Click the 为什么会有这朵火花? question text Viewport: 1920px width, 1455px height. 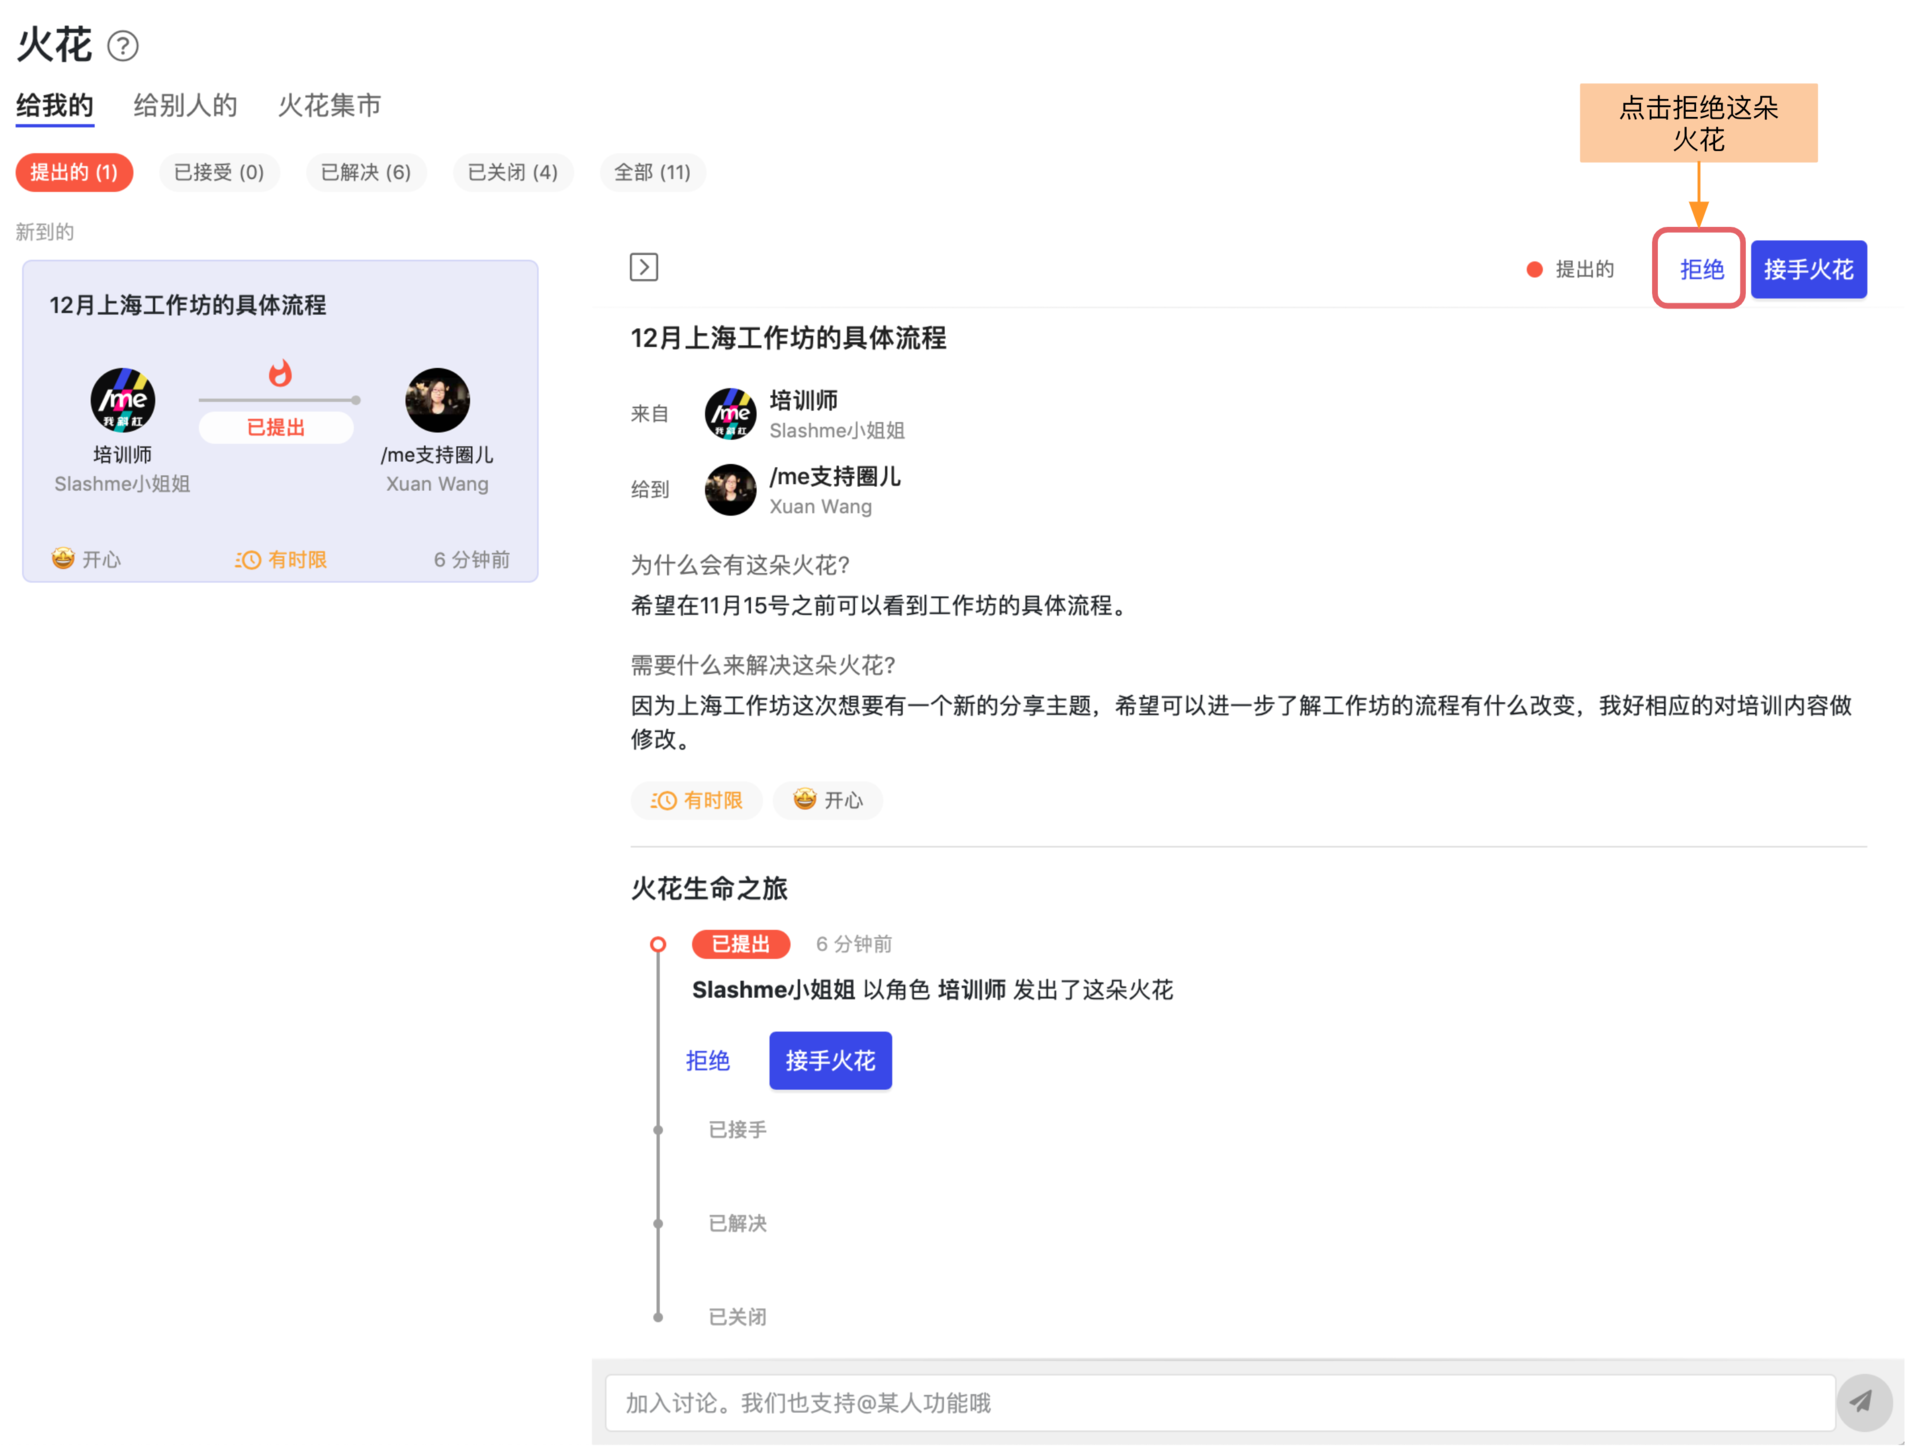[x=740, y=565]
